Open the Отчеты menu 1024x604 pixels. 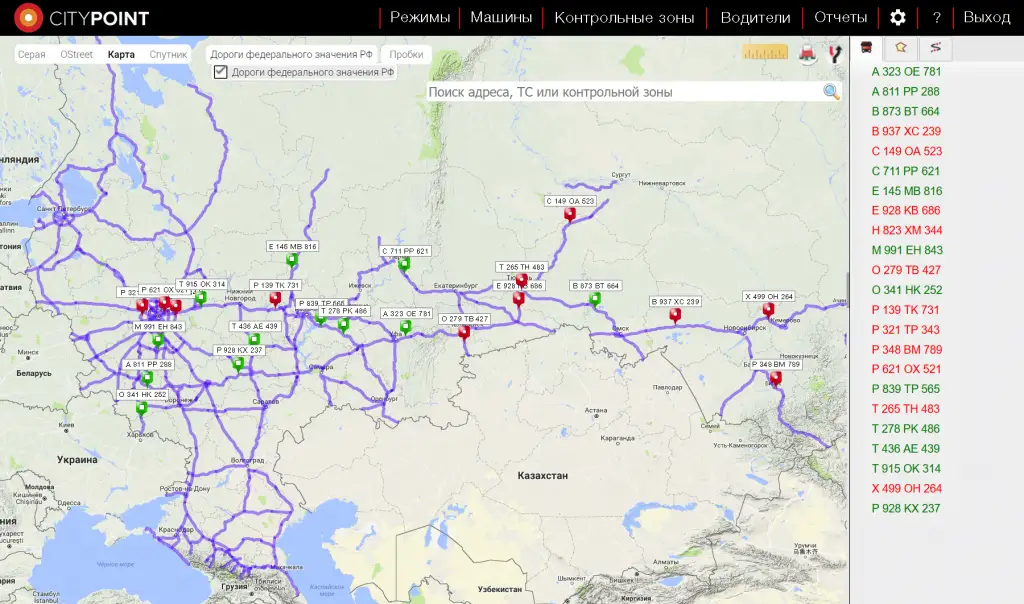tap(840, 17)
